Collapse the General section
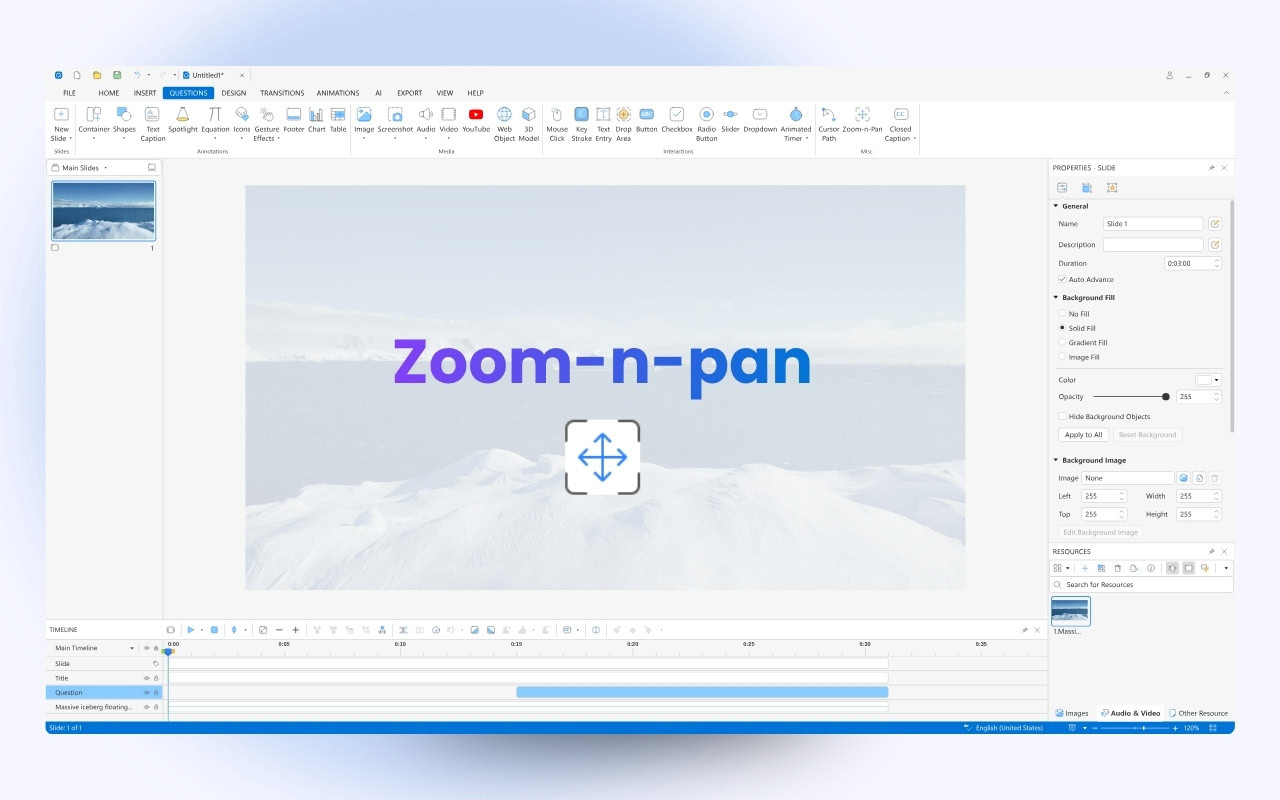1280x800 pixels. 1055,206
